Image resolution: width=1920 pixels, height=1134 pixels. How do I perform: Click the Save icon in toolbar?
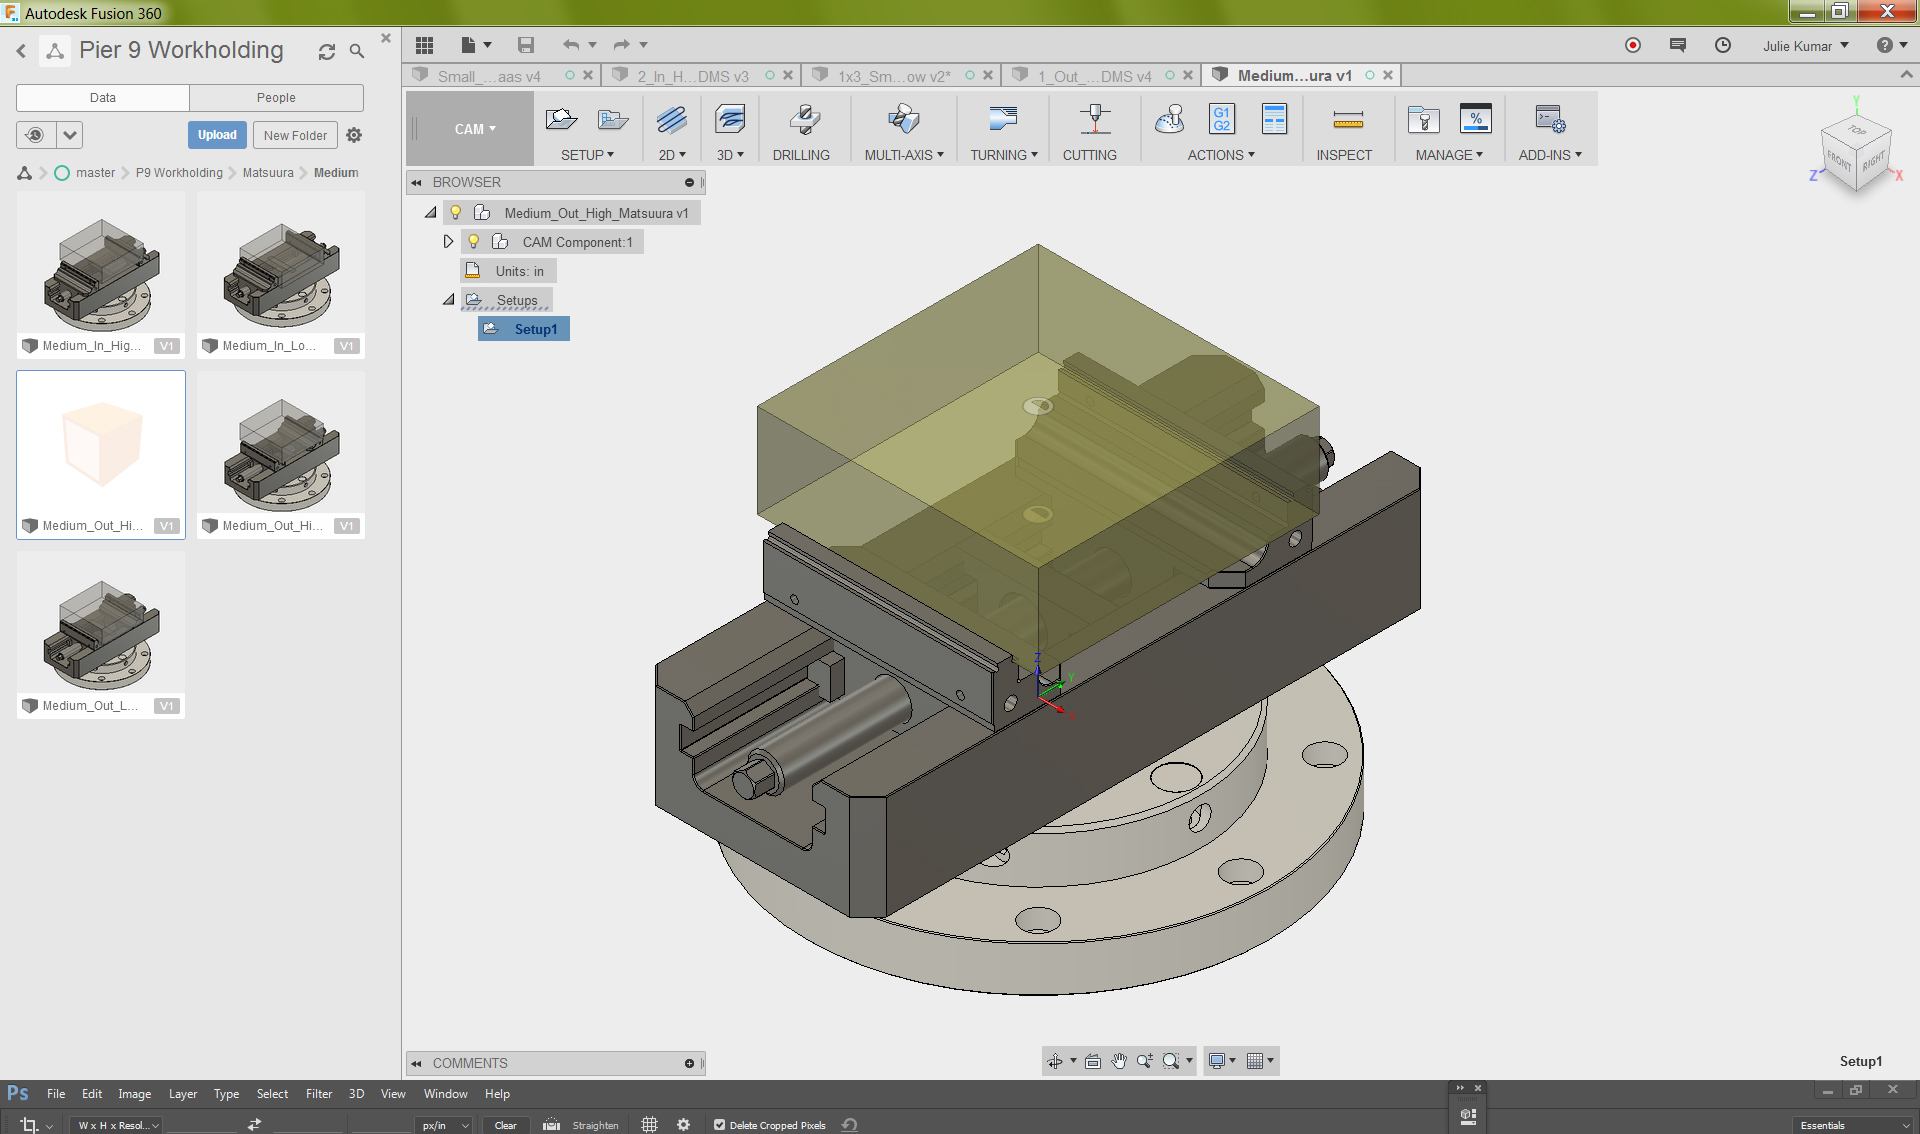point(525,45)
